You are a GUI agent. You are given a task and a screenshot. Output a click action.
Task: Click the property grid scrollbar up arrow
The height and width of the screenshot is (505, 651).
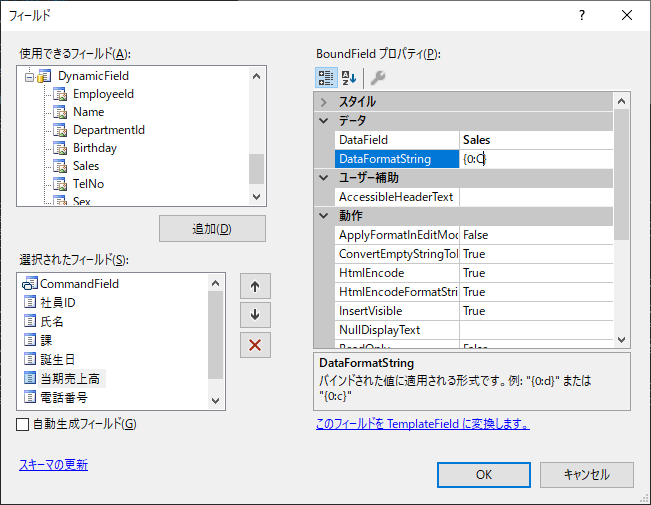pyautogui.click(x=622, y=101)
